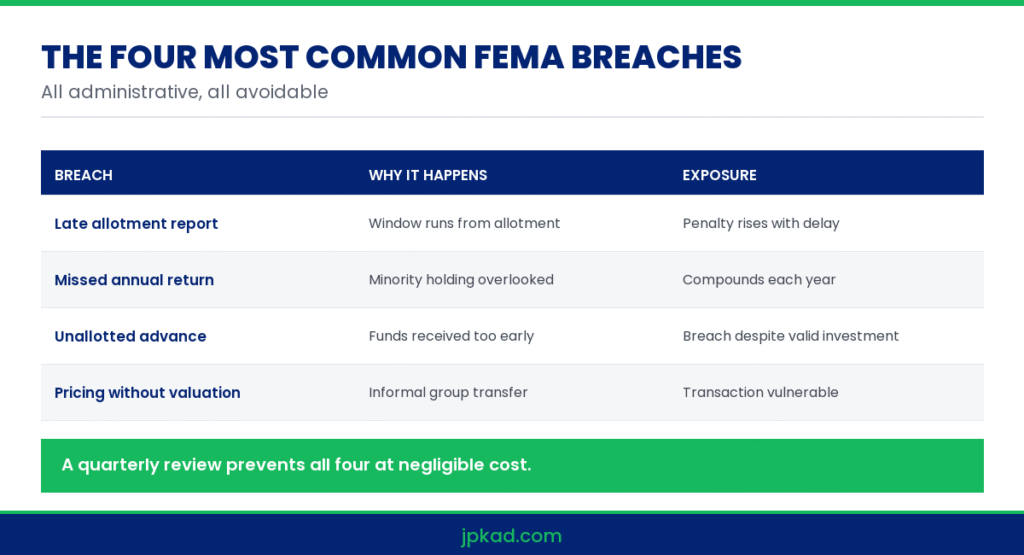Click the Late allotment report row label
This screenshot has height=555, width=1024.
click(x=136, y=223)
